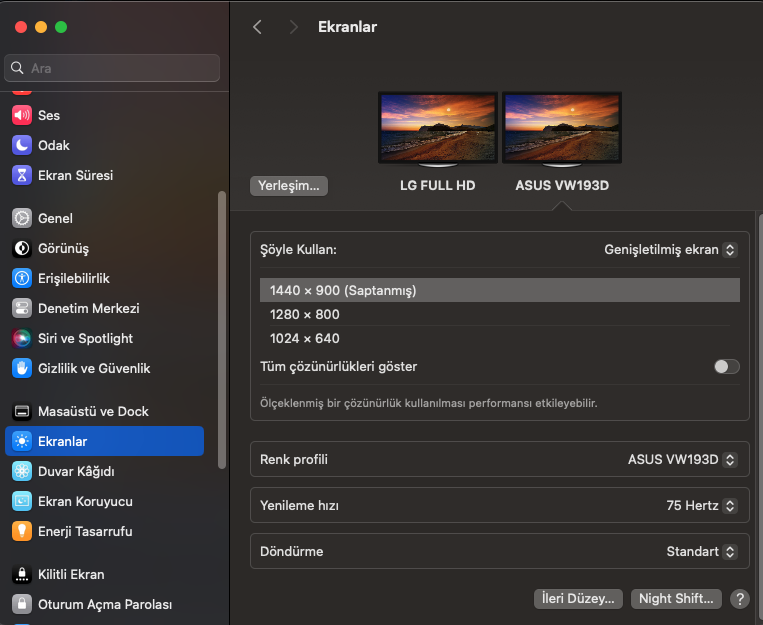Select Gizlilik ve Güvenlik hand icon
Screen dimensions: 763x625
tap(22, 368)
